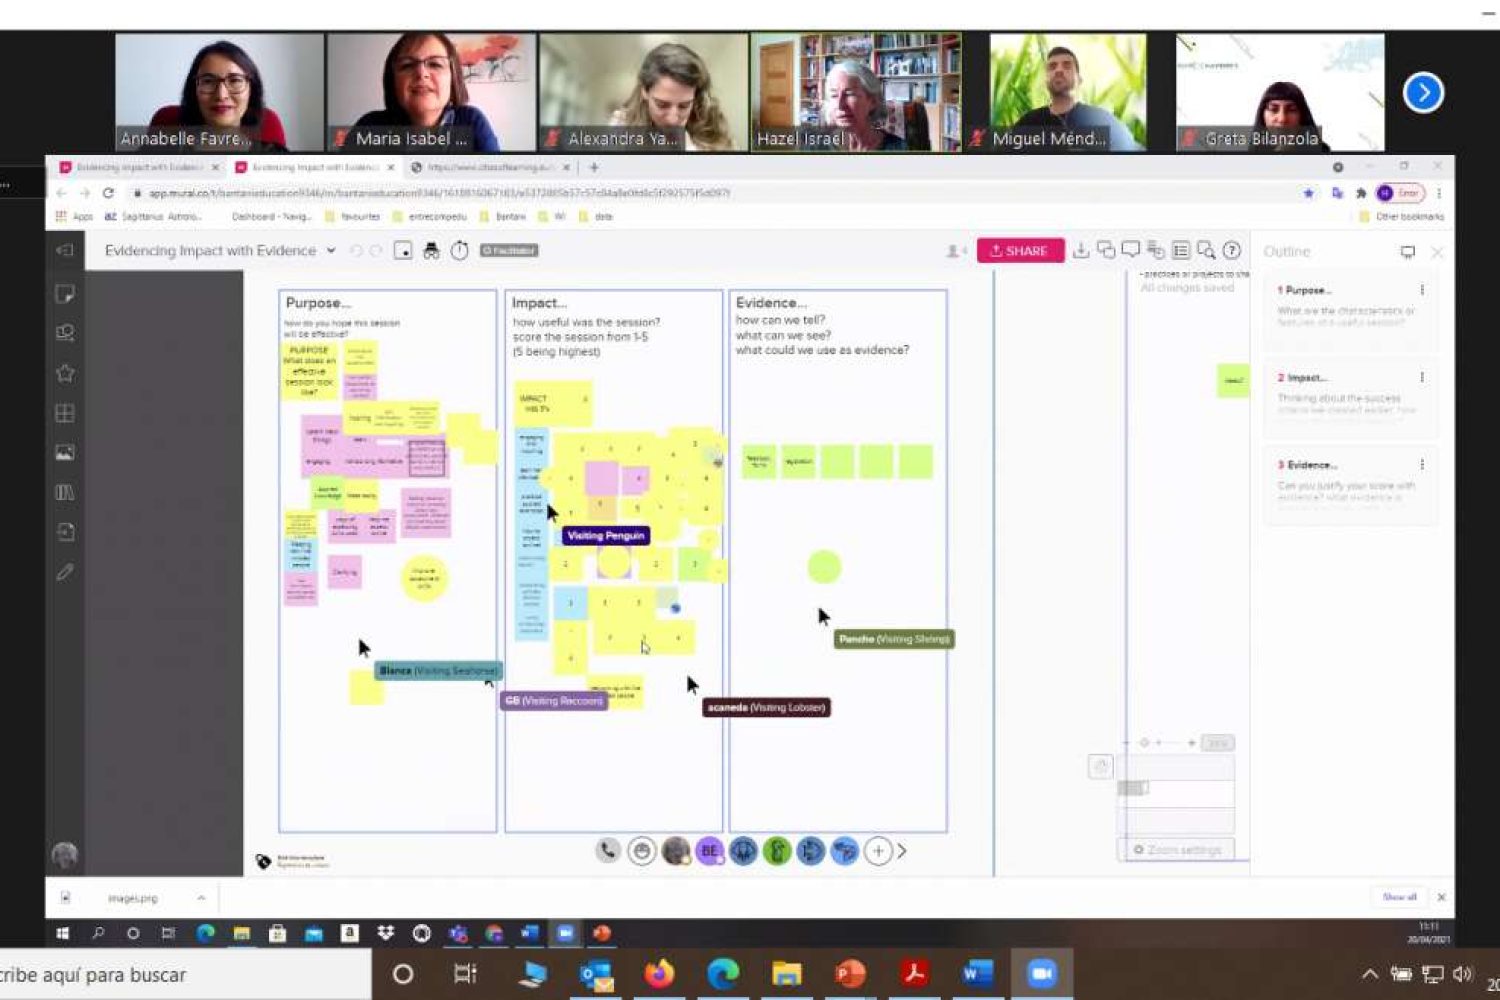The height and width of the screenshot is (1000, 1500).
Task: Open options menu for Evidence outline item
Action: pos(1422,465)
